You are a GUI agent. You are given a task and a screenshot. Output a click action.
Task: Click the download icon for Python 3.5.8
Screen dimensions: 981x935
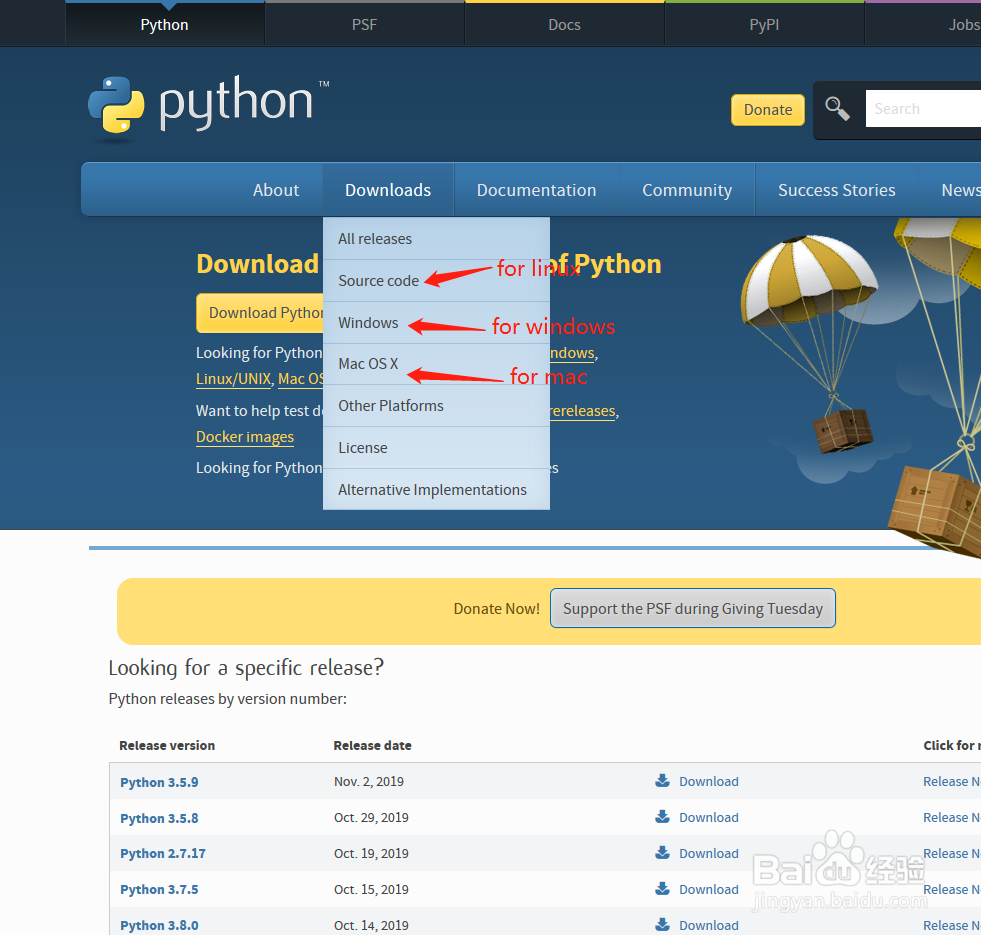pyautogui.click(x=662, y=817)
